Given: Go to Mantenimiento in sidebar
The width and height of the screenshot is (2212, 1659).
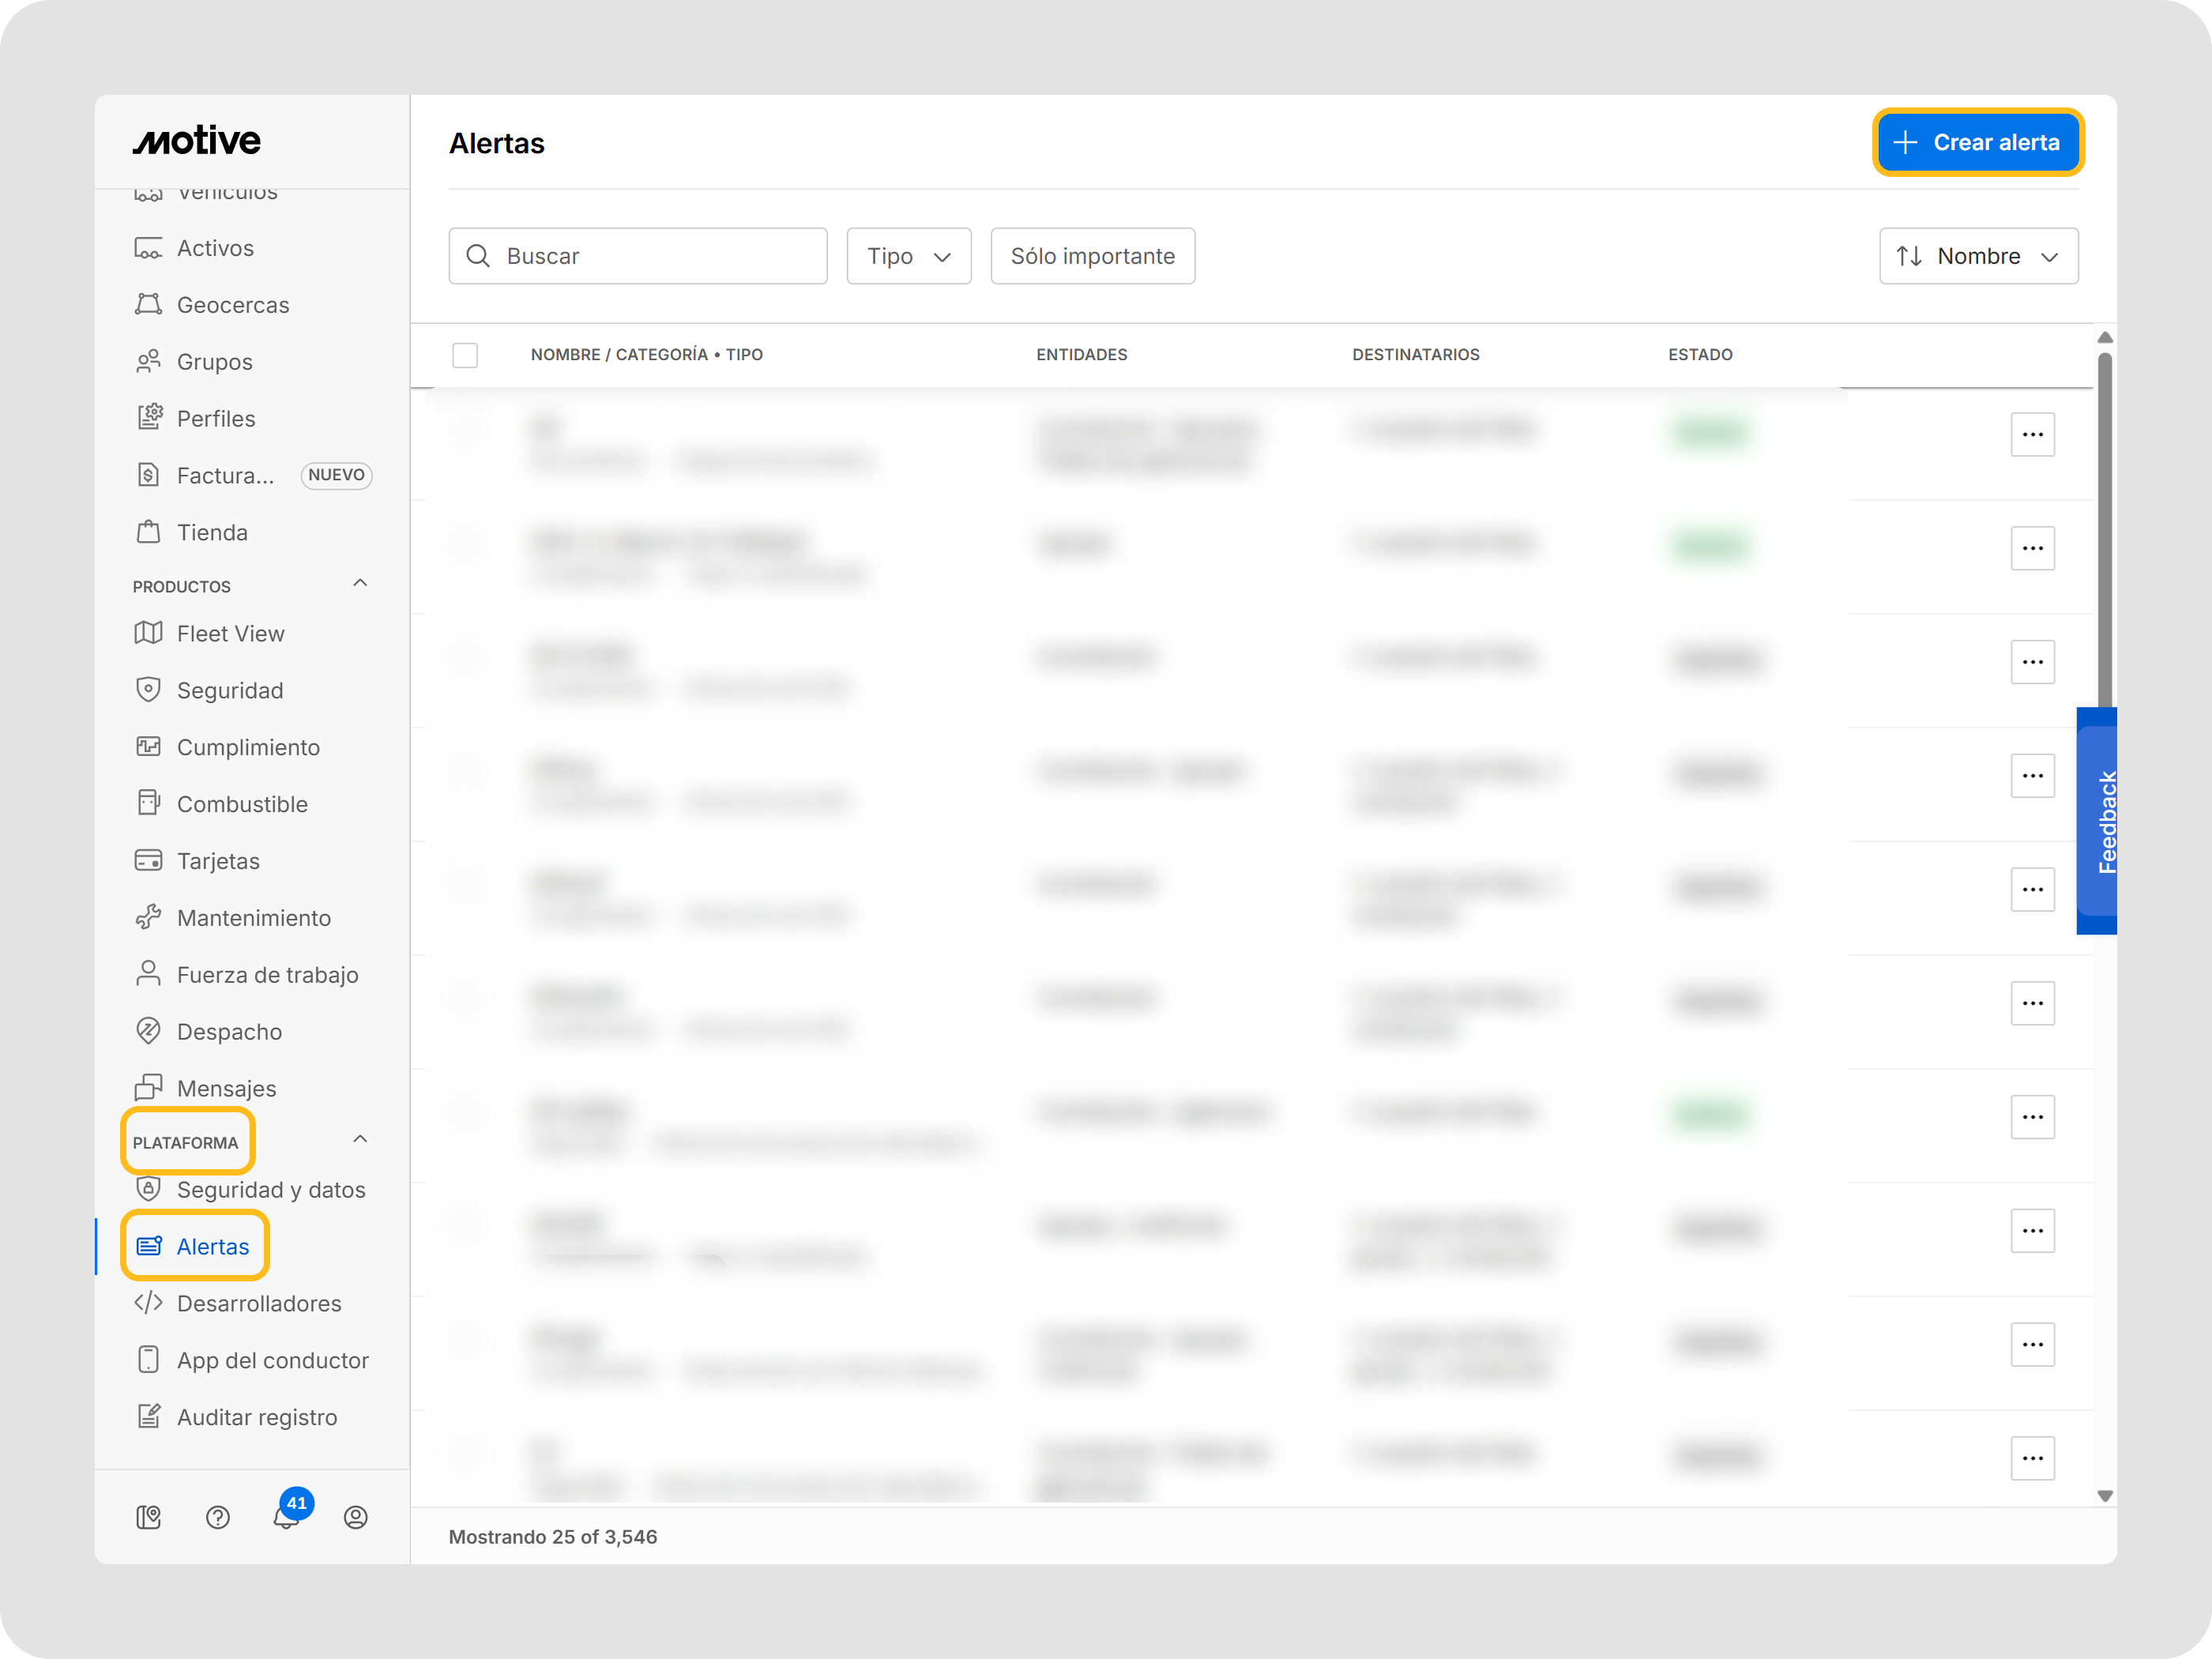Looking at the screenshot, I should [253, 918].
